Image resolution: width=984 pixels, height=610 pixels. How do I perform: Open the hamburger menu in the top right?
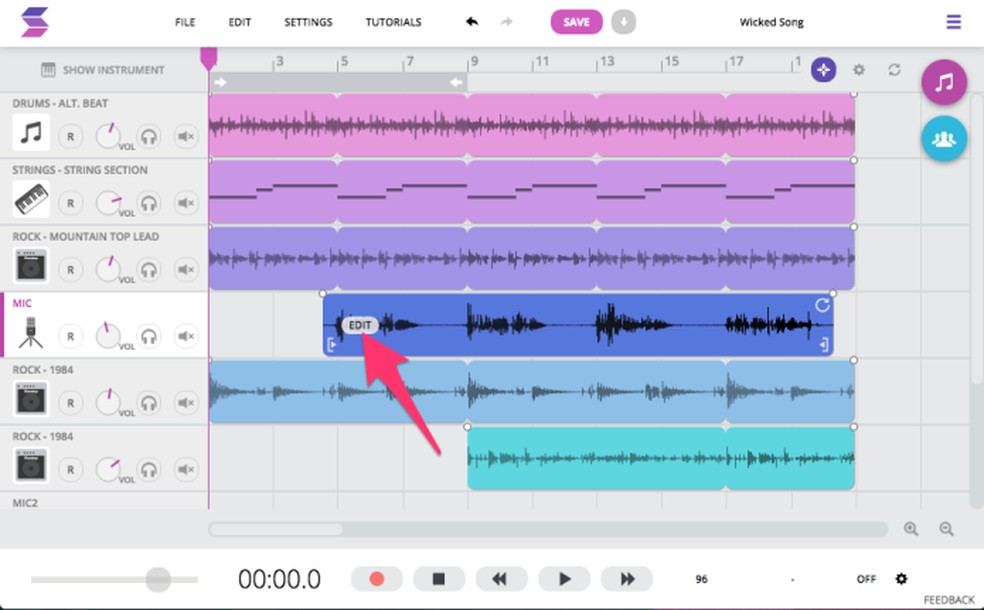952,21
